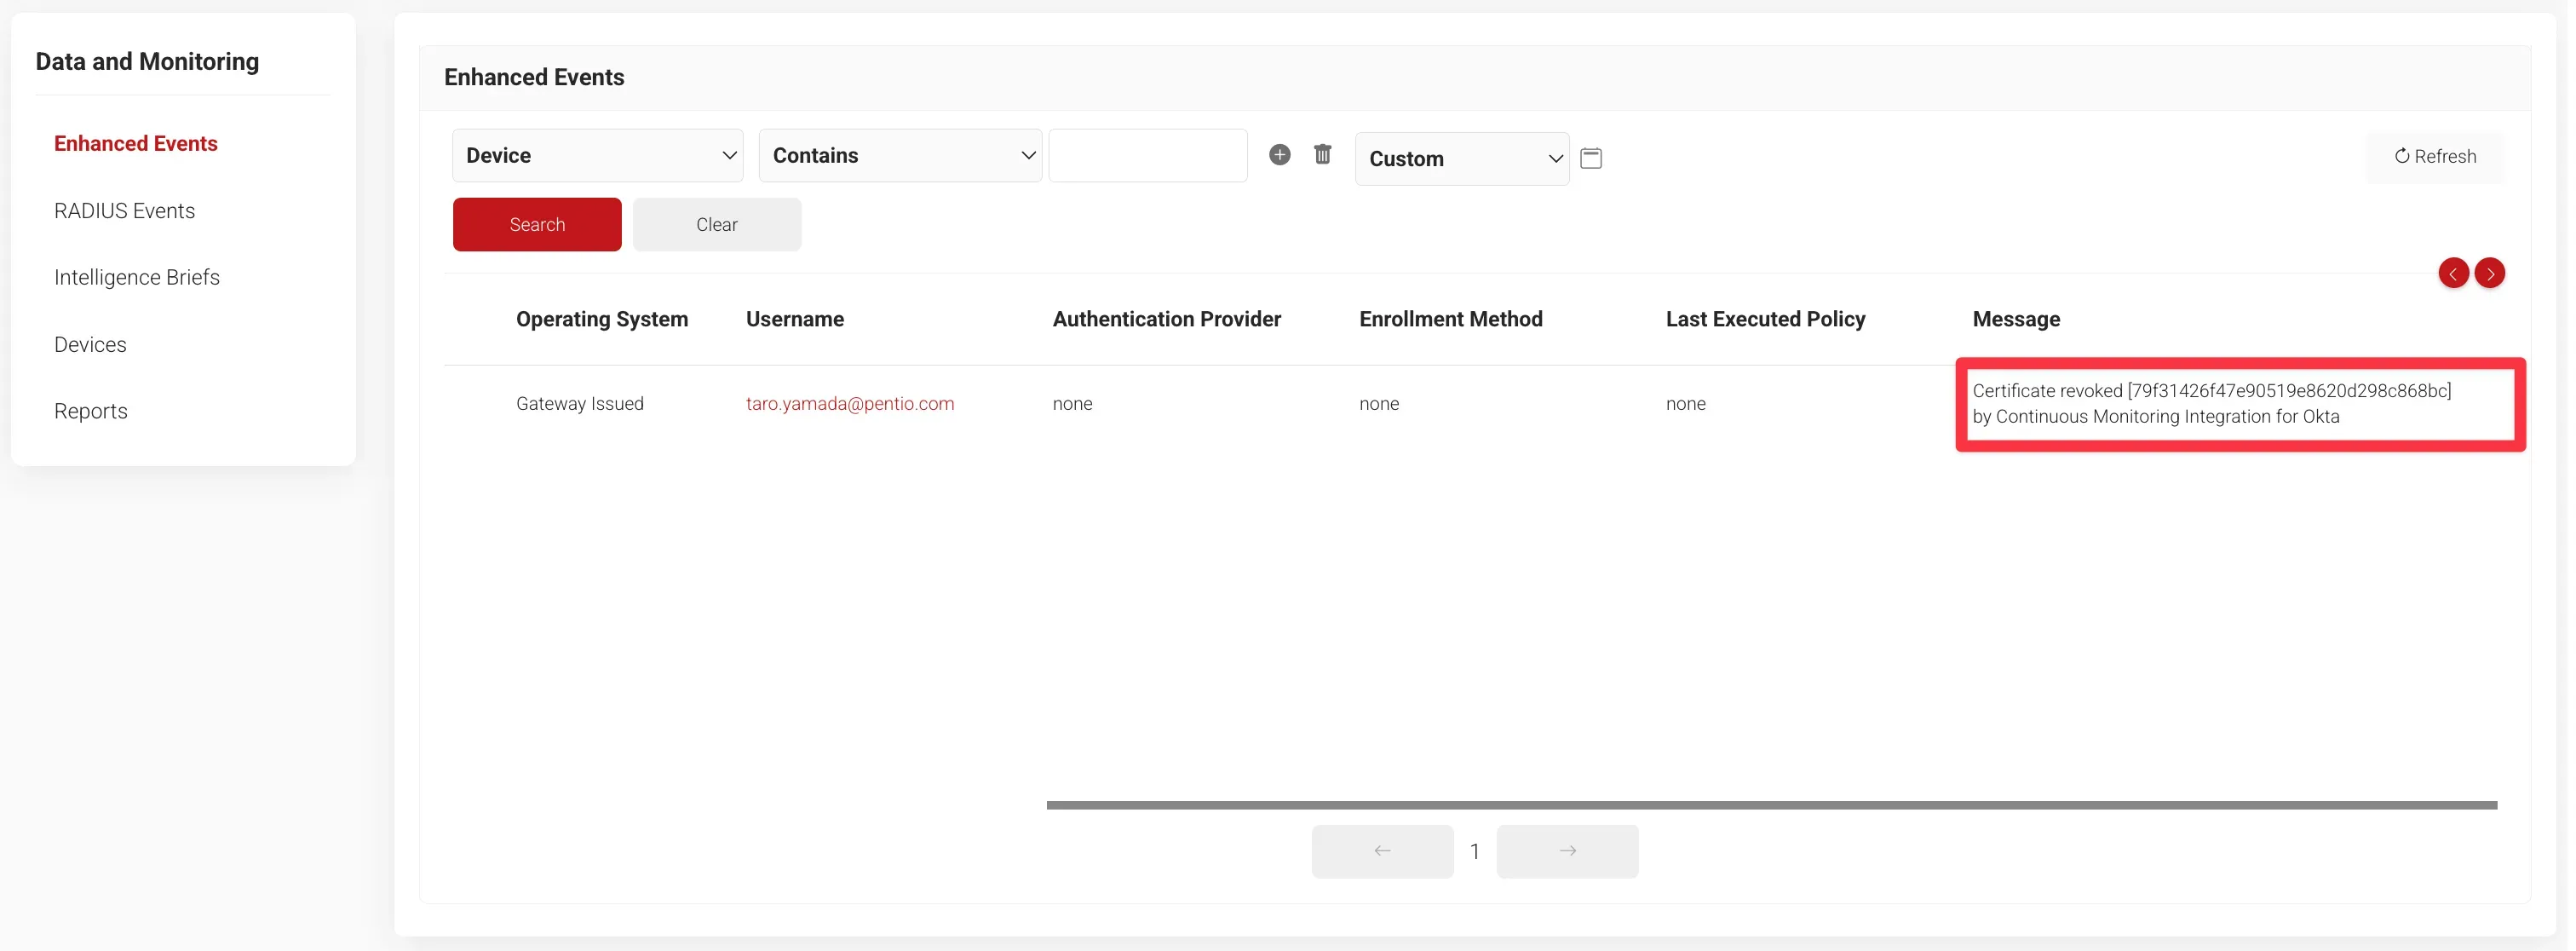Open the calendar date picker icon
The height and width of the screenshot is (951, 2576).
point(1591,158)
